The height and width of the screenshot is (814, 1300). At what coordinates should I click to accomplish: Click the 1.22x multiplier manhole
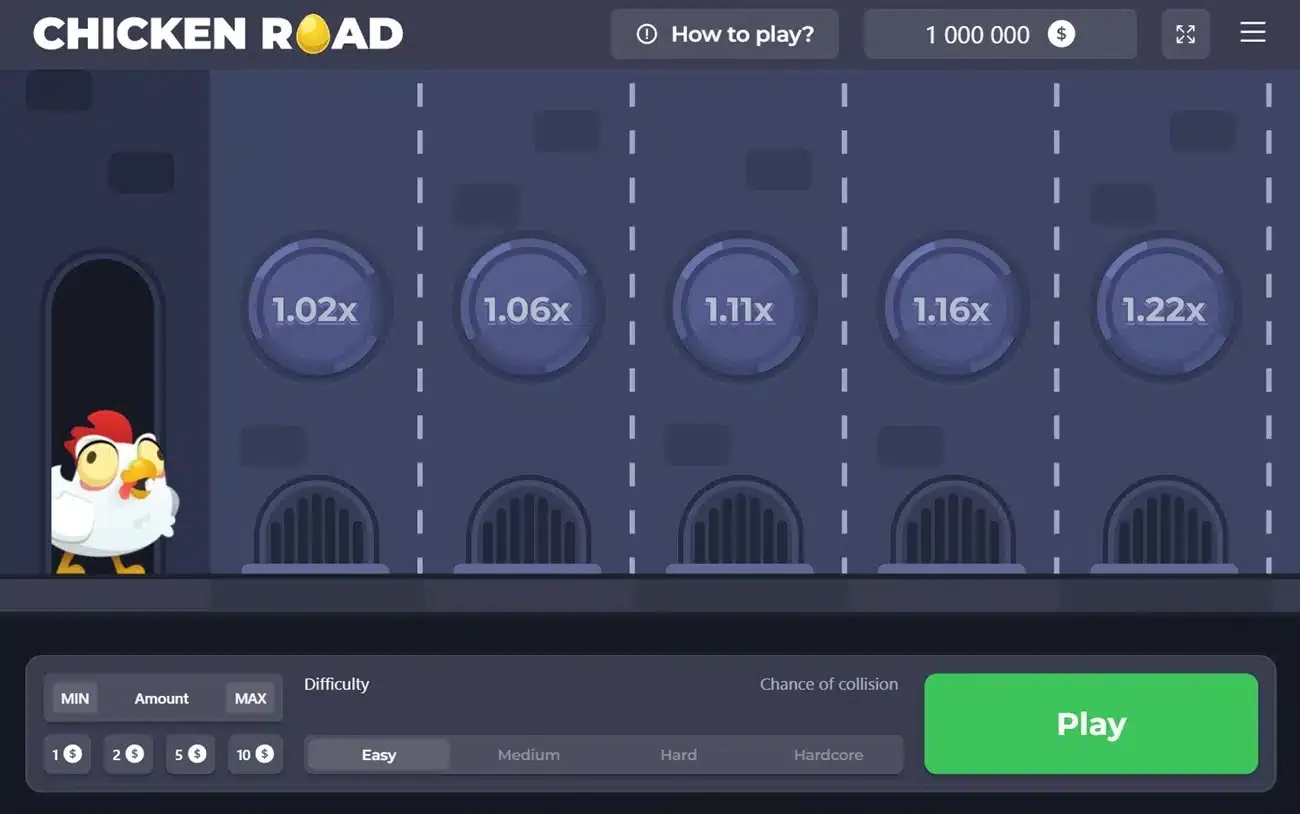point(1164,309)
